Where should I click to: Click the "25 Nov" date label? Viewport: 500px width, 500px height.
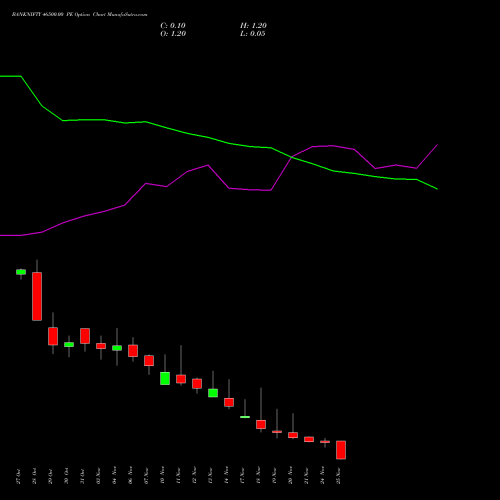pos(338,475)
